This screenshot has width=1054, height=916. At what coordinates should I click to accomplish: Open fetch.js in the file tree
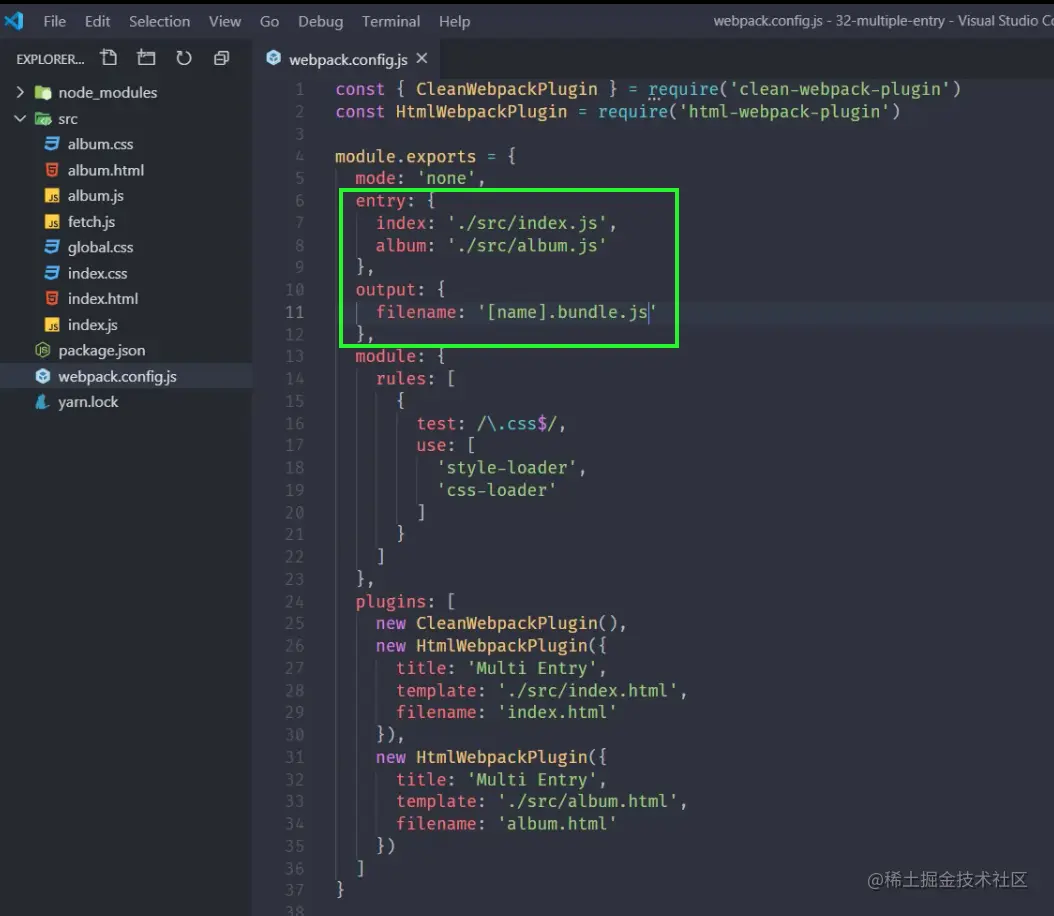pyautogui.click(x=91, y=222)
